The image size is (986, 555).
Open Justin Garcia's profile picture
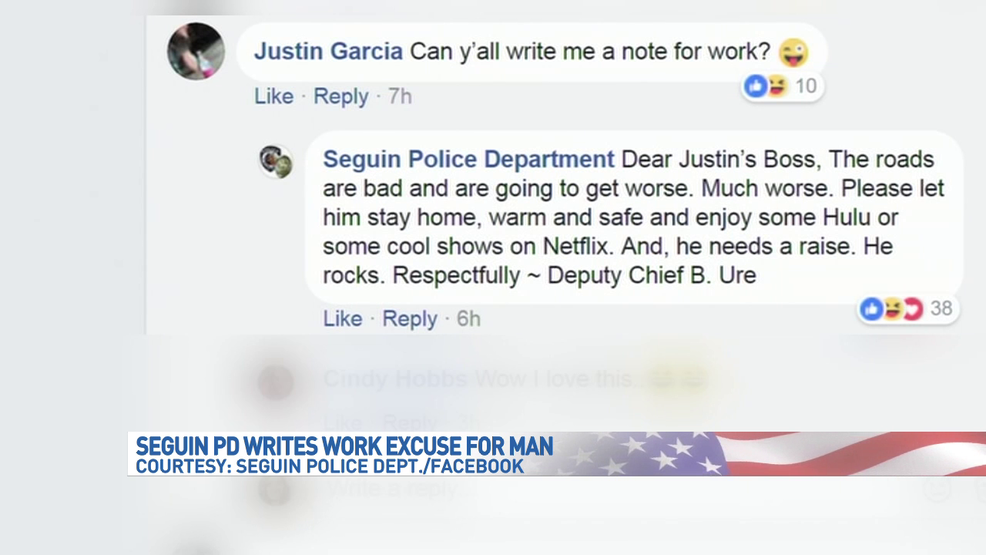(196, 52)
